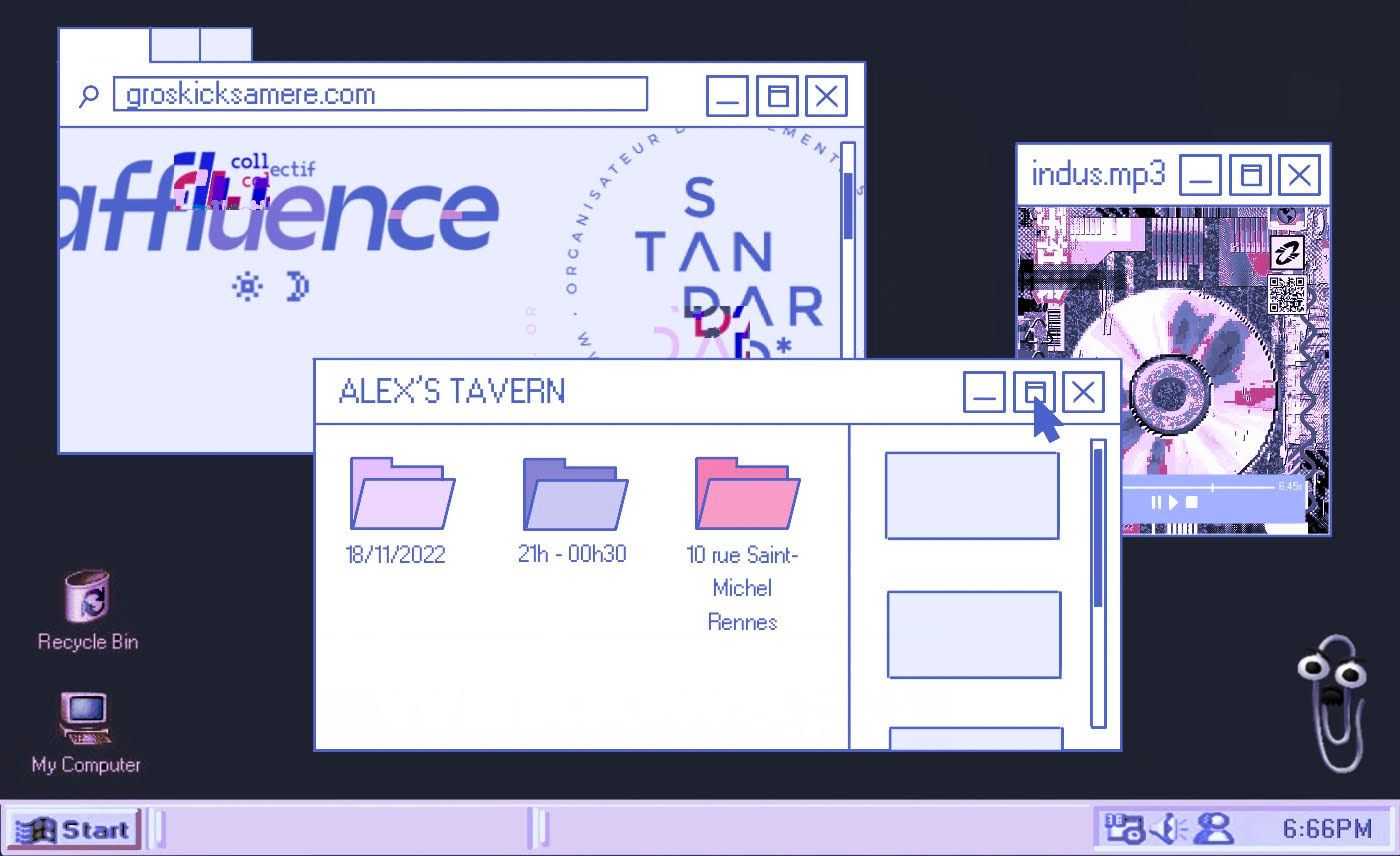This screenshot has width=1400, height=856.
Task: Click the speaker volume icon in tray
Action: (x=1169, y=829)
